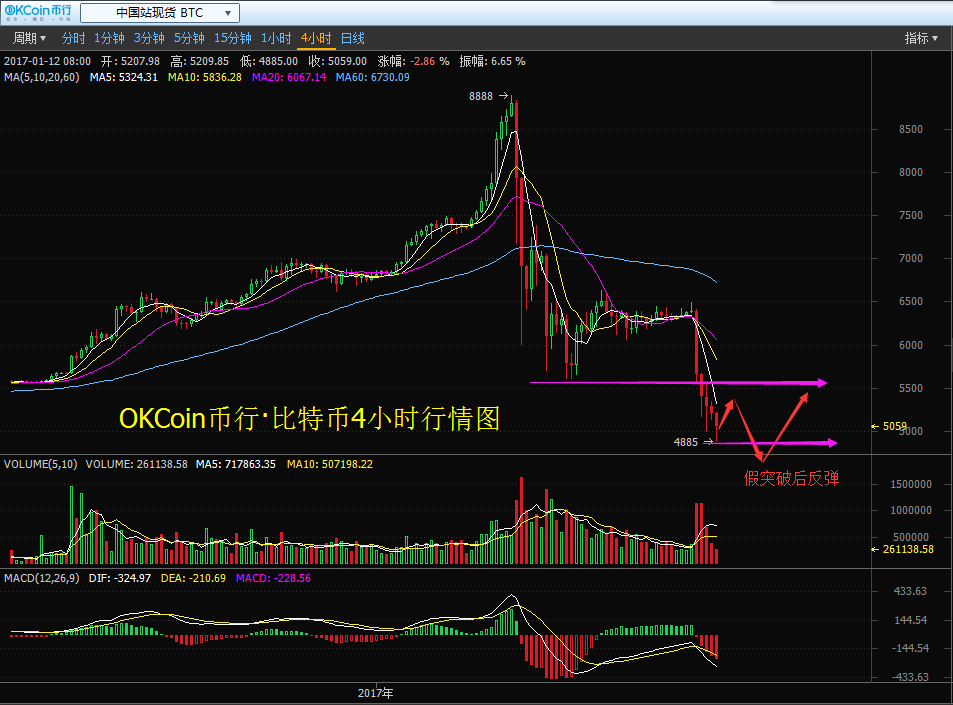953x705 pixels.
Task: Expand the 周期 period dropdown
Action: pos(29,38)
